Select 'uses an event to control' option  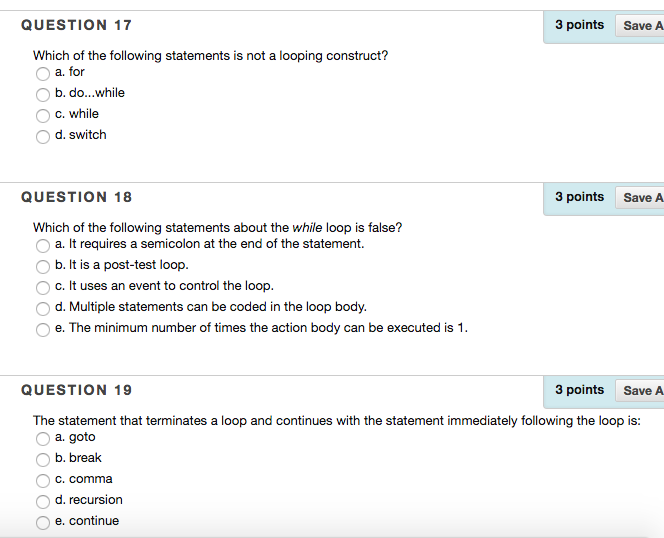coord(43,287)
